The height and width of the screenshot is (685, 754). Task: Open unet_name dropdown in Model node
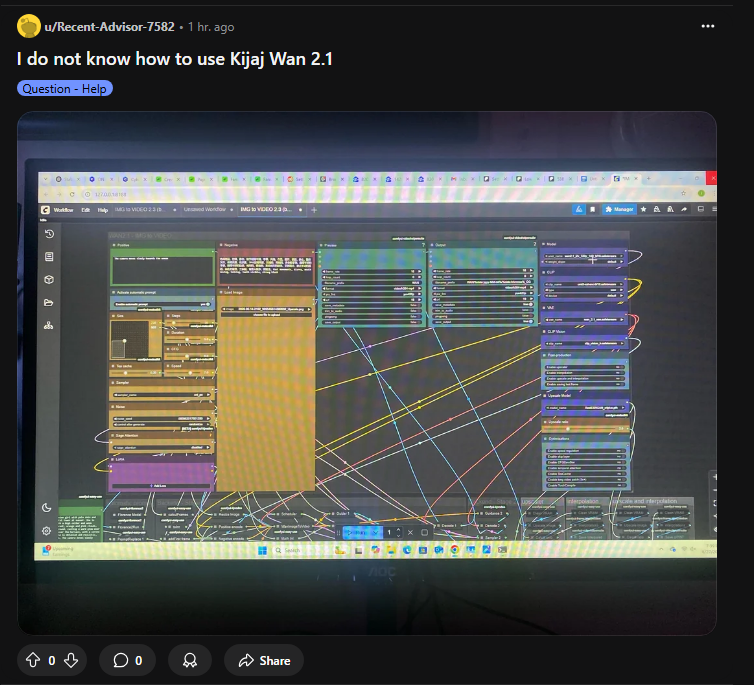584,256
